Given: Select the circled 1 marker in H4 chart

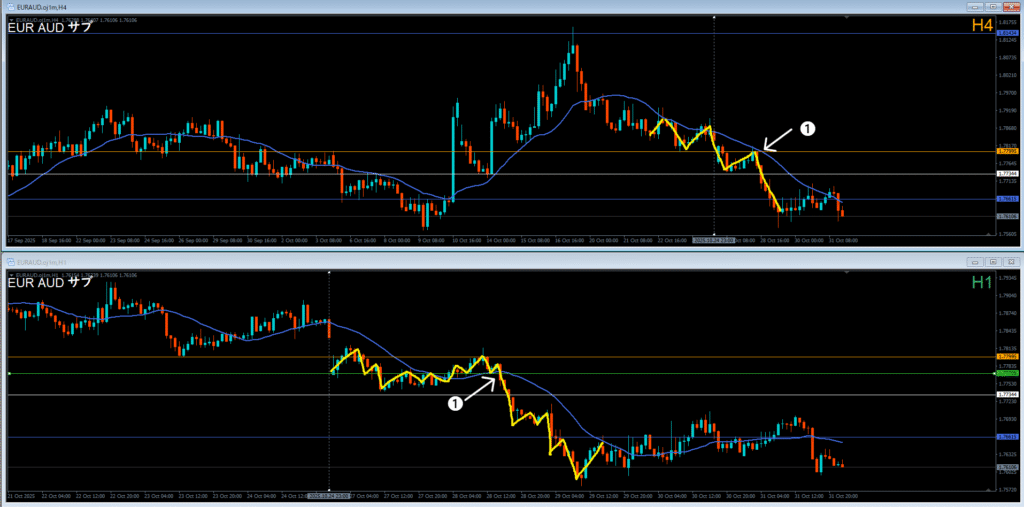Looking at the screenshot, I should 809,129.
